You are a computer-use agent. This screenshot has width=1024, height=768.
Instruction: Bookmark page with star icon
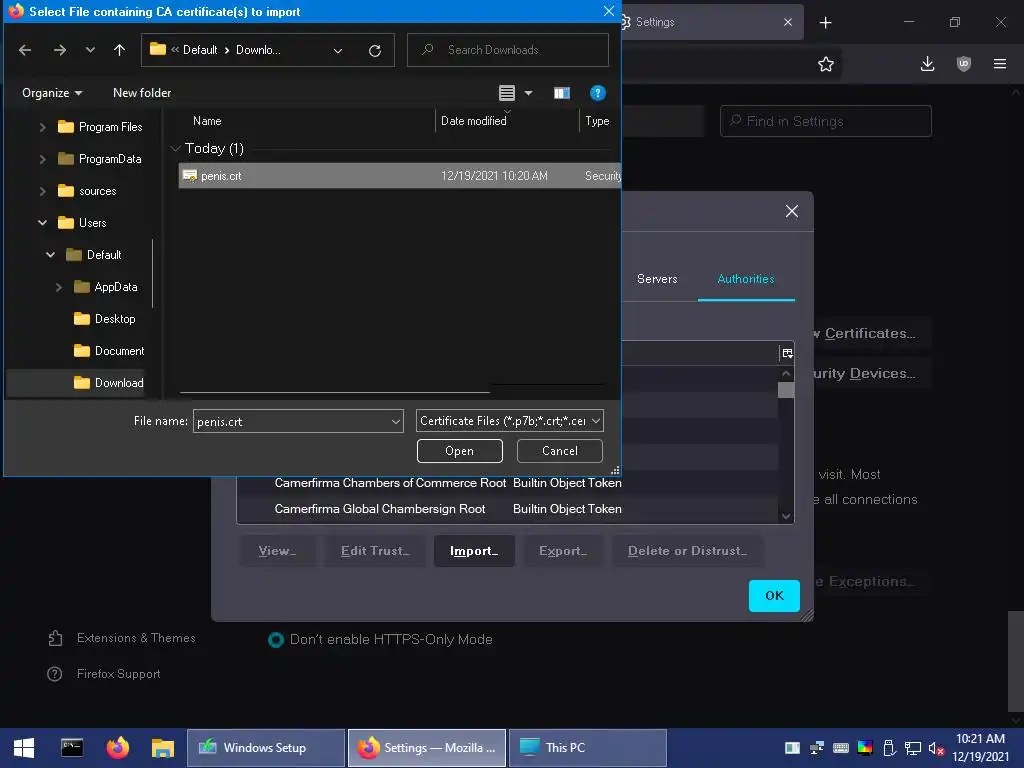[825, 64]
